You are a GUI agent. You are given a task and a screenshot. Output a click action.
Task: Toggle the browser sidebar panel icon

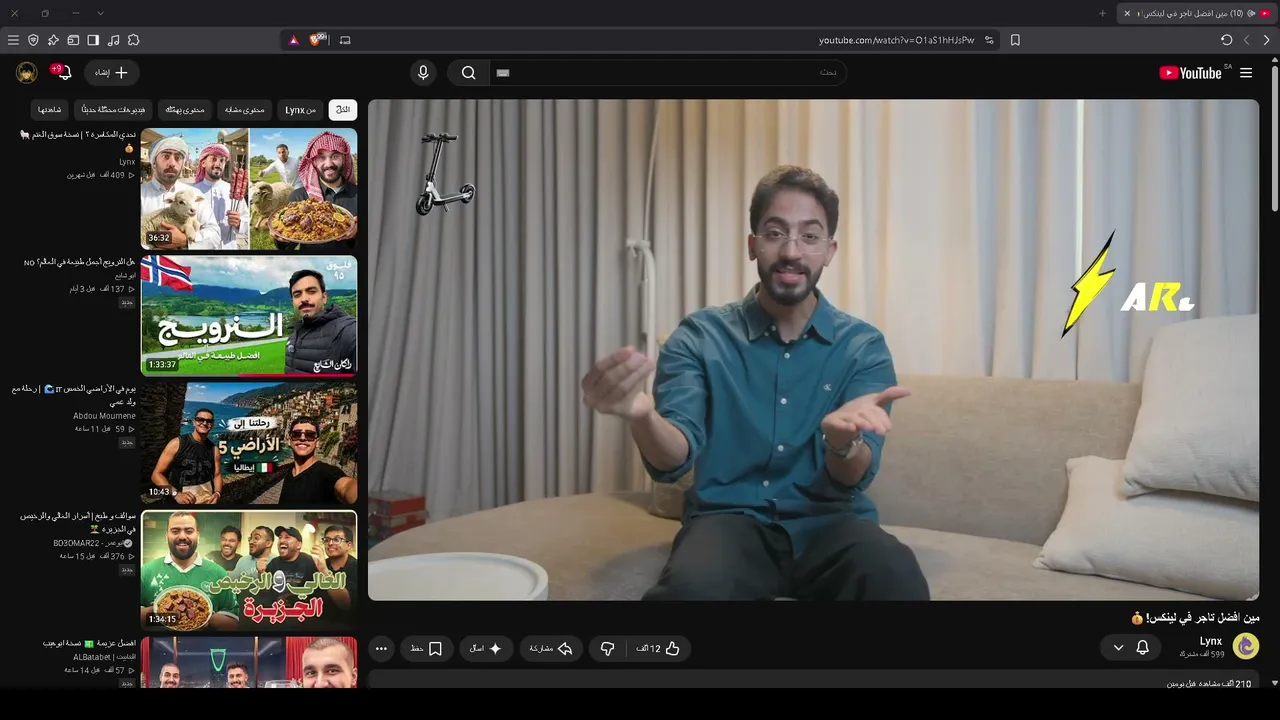[93, 40]
